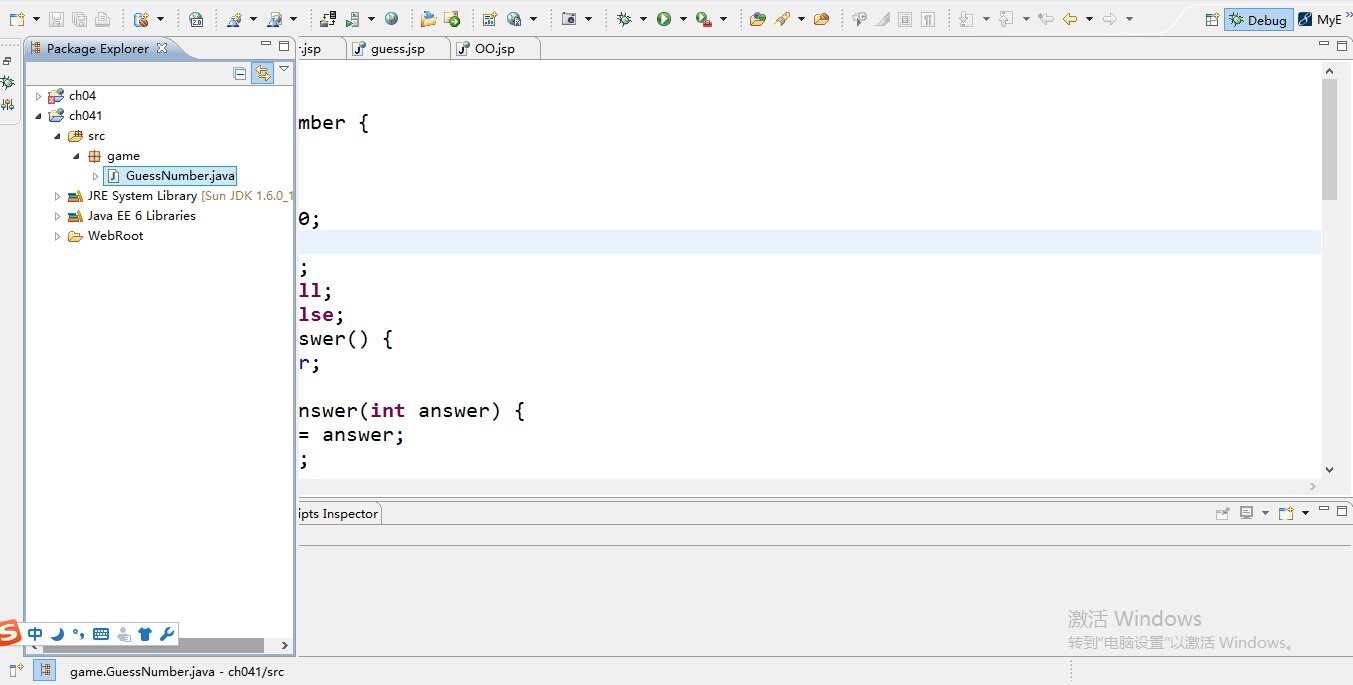Screen dimensions: 1353x685
Task: Collapse the src folder node
Action: 57,136
